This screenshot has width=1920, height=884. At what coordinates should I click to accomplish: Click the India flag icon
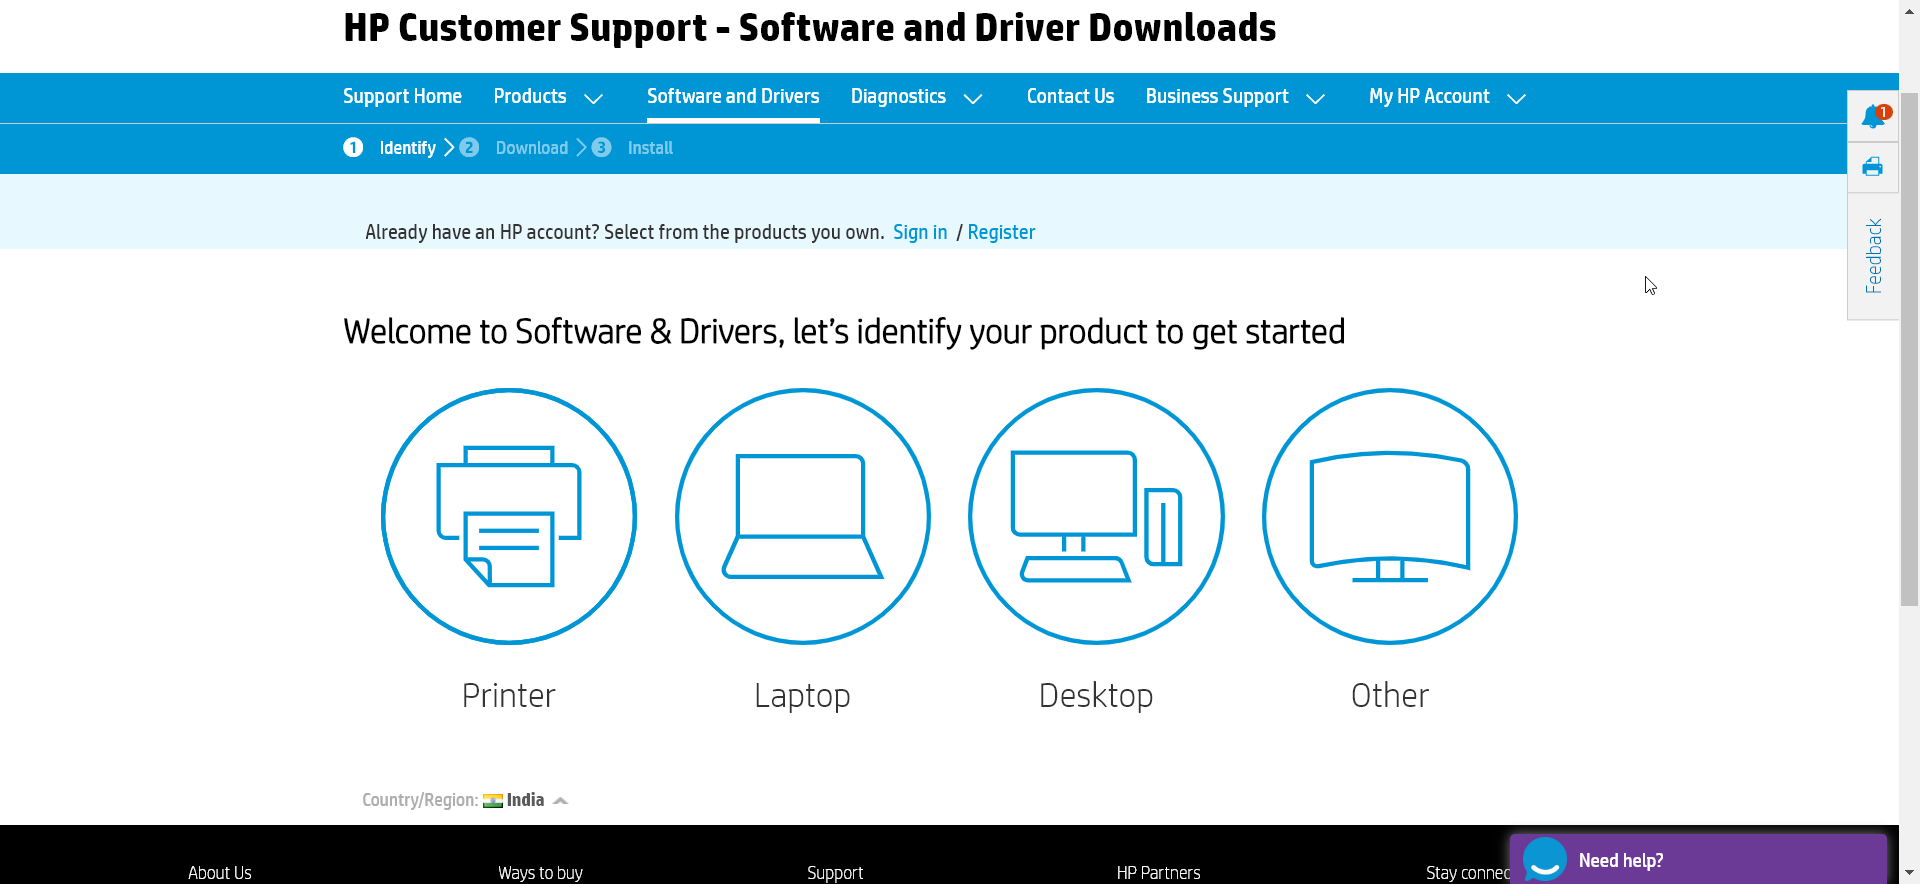pos(493,801)
